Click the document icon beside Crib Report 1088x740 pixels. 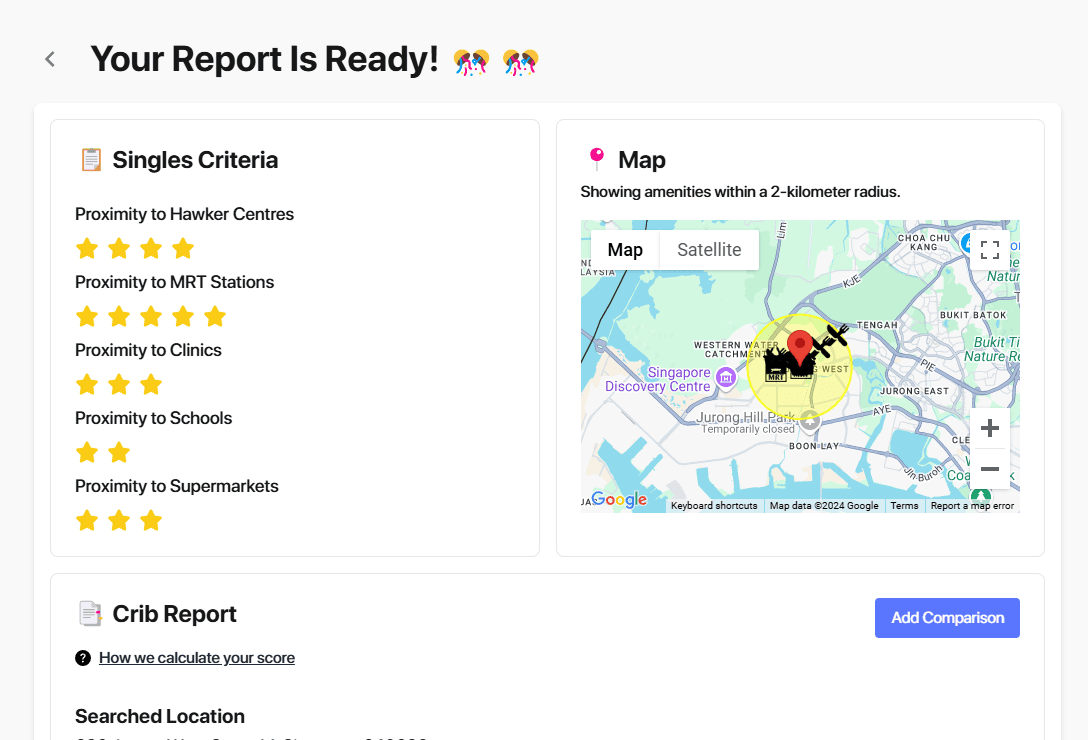tap(90, 614)
